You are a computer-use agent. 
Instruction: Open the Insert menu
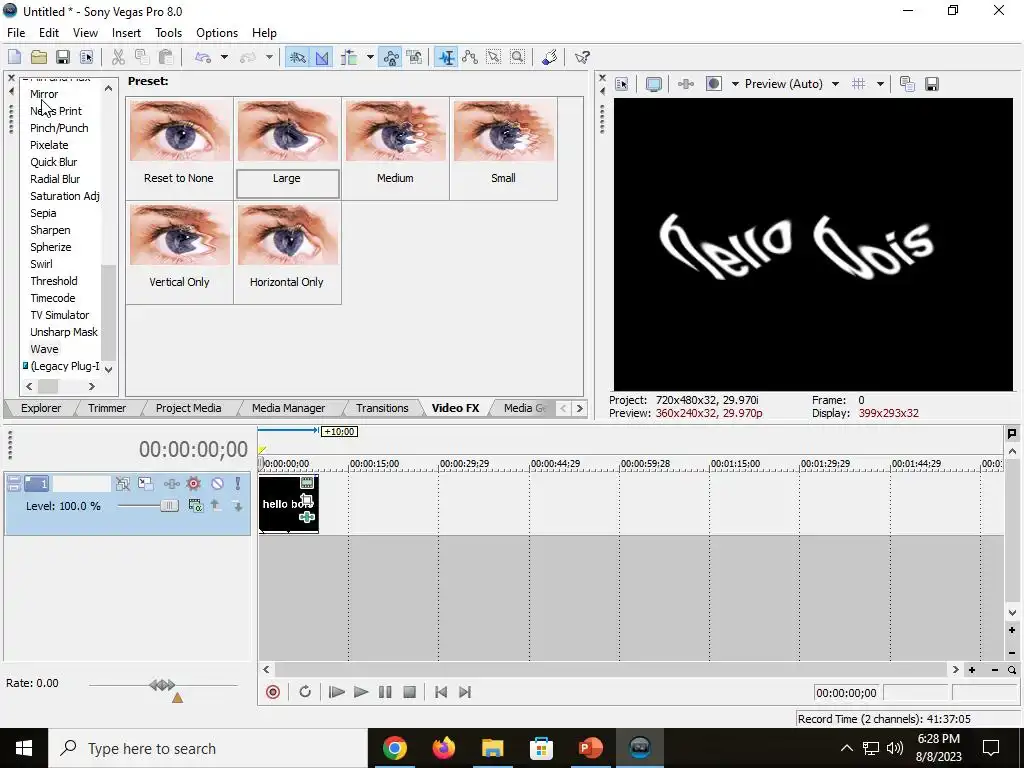tap(126, 33)
